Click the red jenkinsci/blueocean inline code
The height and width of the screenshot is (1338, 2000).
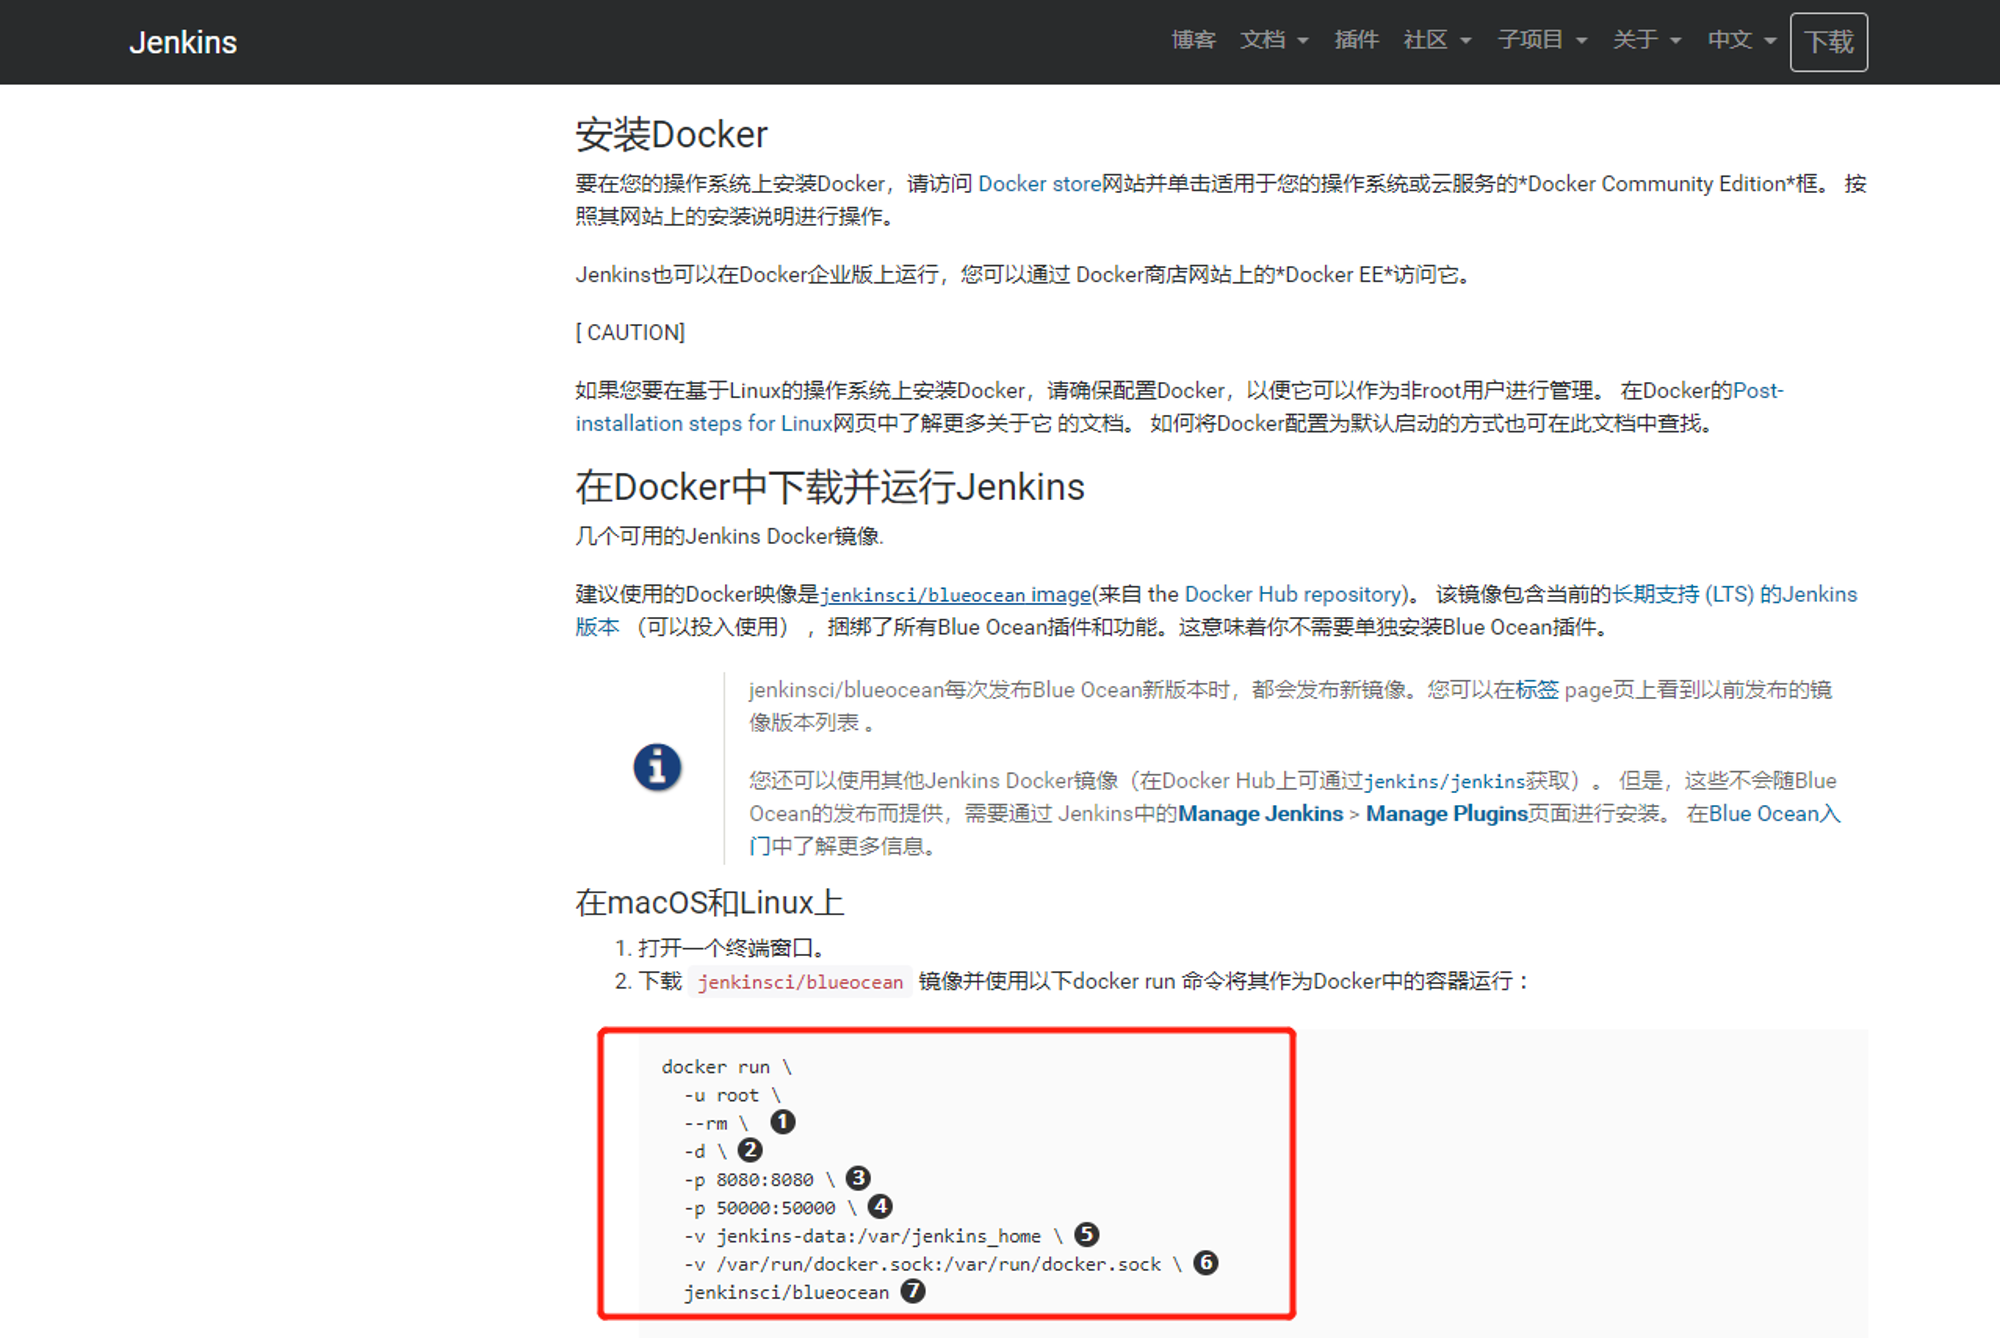tap(800, 982)
